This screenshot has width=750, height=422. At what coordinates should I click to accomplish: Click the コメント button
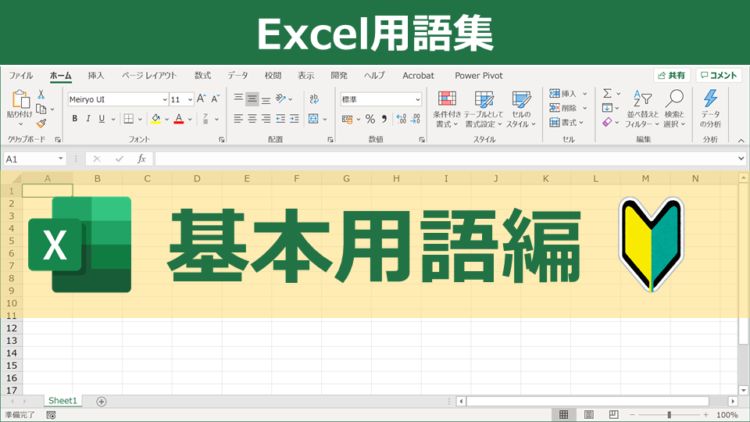pos(718,76)
